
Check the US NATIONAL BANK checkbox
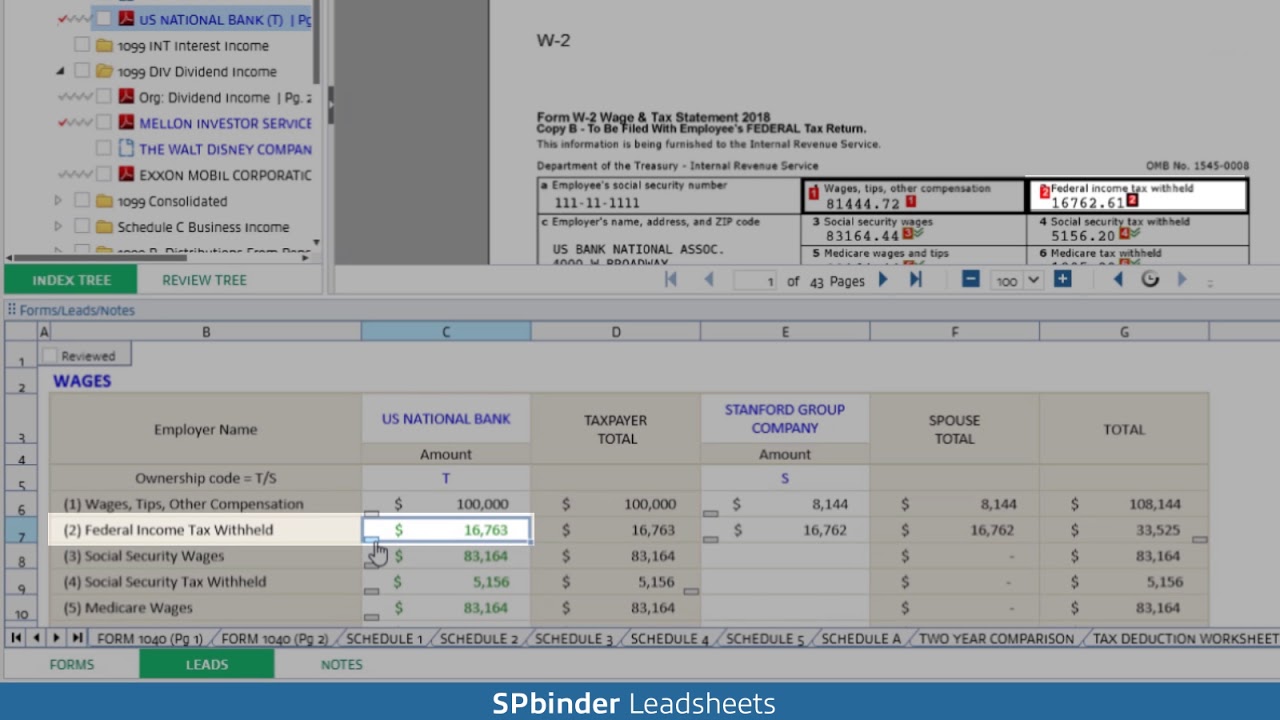tap(104, 19)
